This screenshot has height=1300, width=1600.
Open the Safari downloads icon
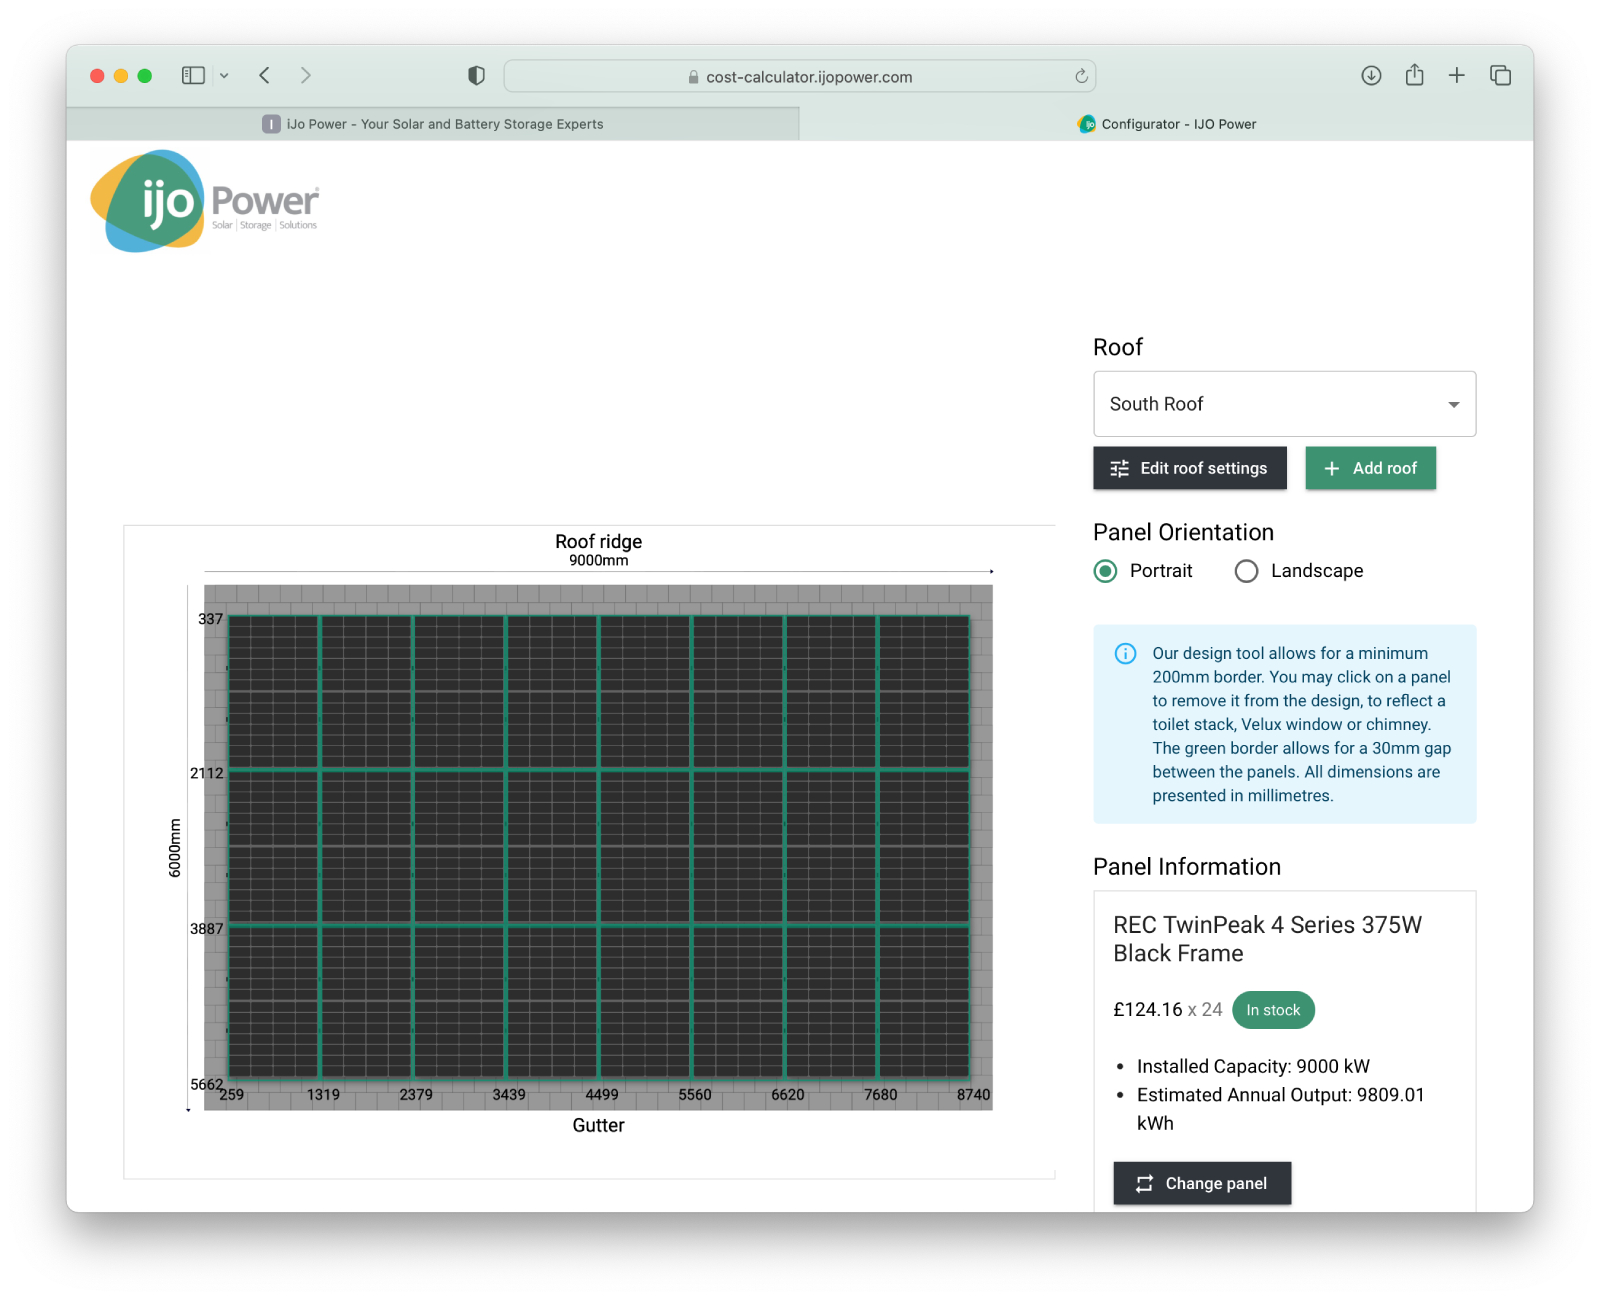1371,76
